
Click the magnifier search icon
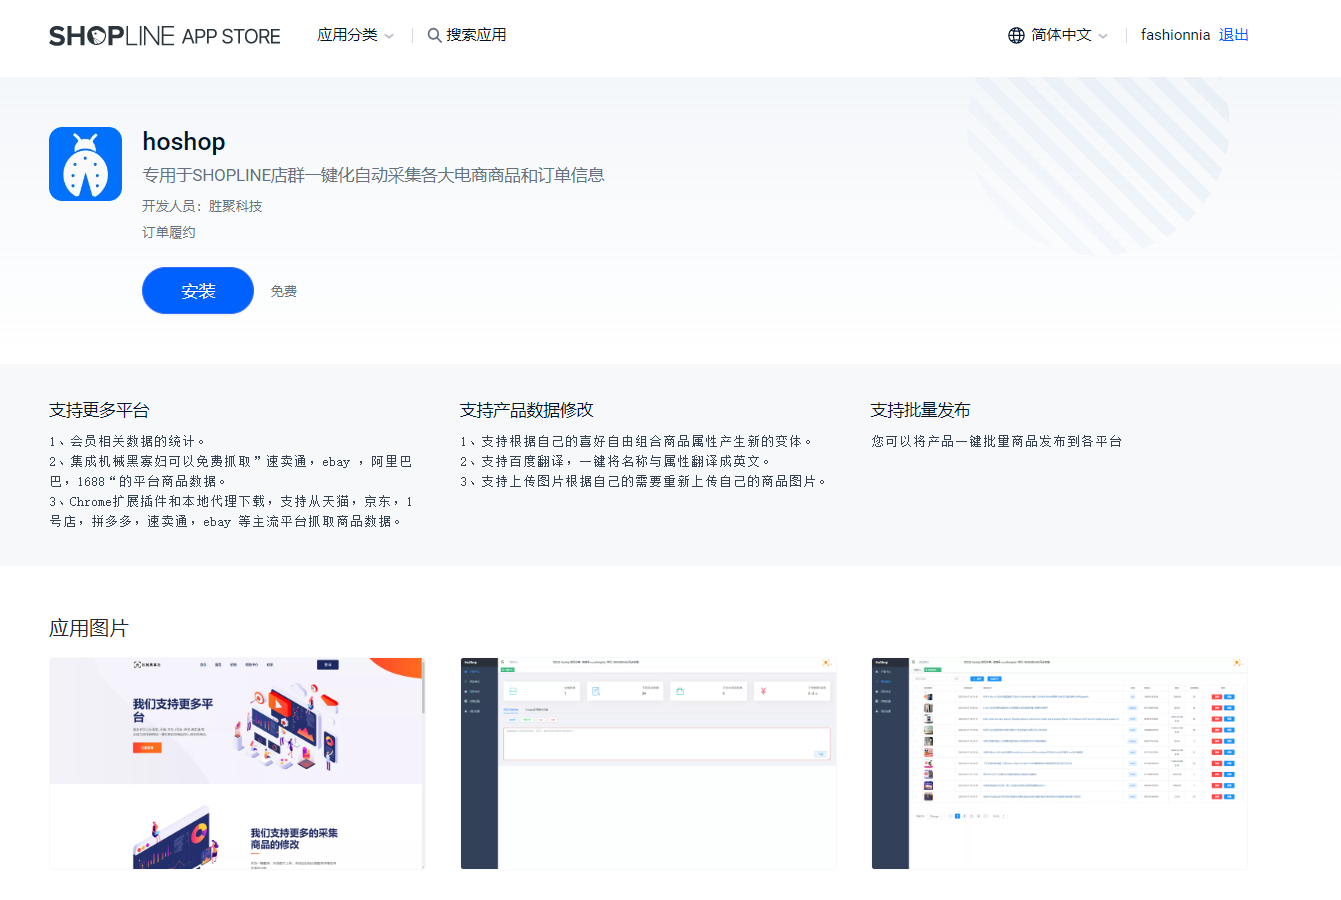pyautogui.click(x=434, y=35)
